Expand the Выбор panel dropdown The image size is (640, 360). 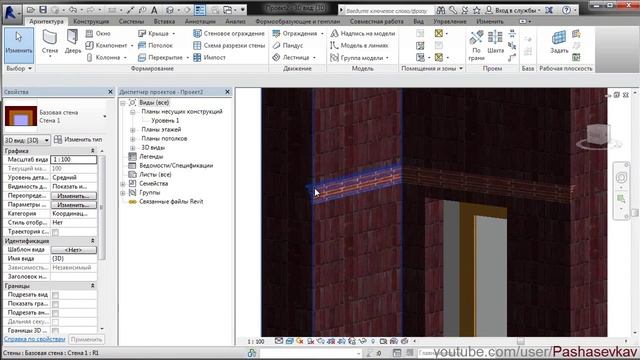pyautogui.click(x=30, y=69)
